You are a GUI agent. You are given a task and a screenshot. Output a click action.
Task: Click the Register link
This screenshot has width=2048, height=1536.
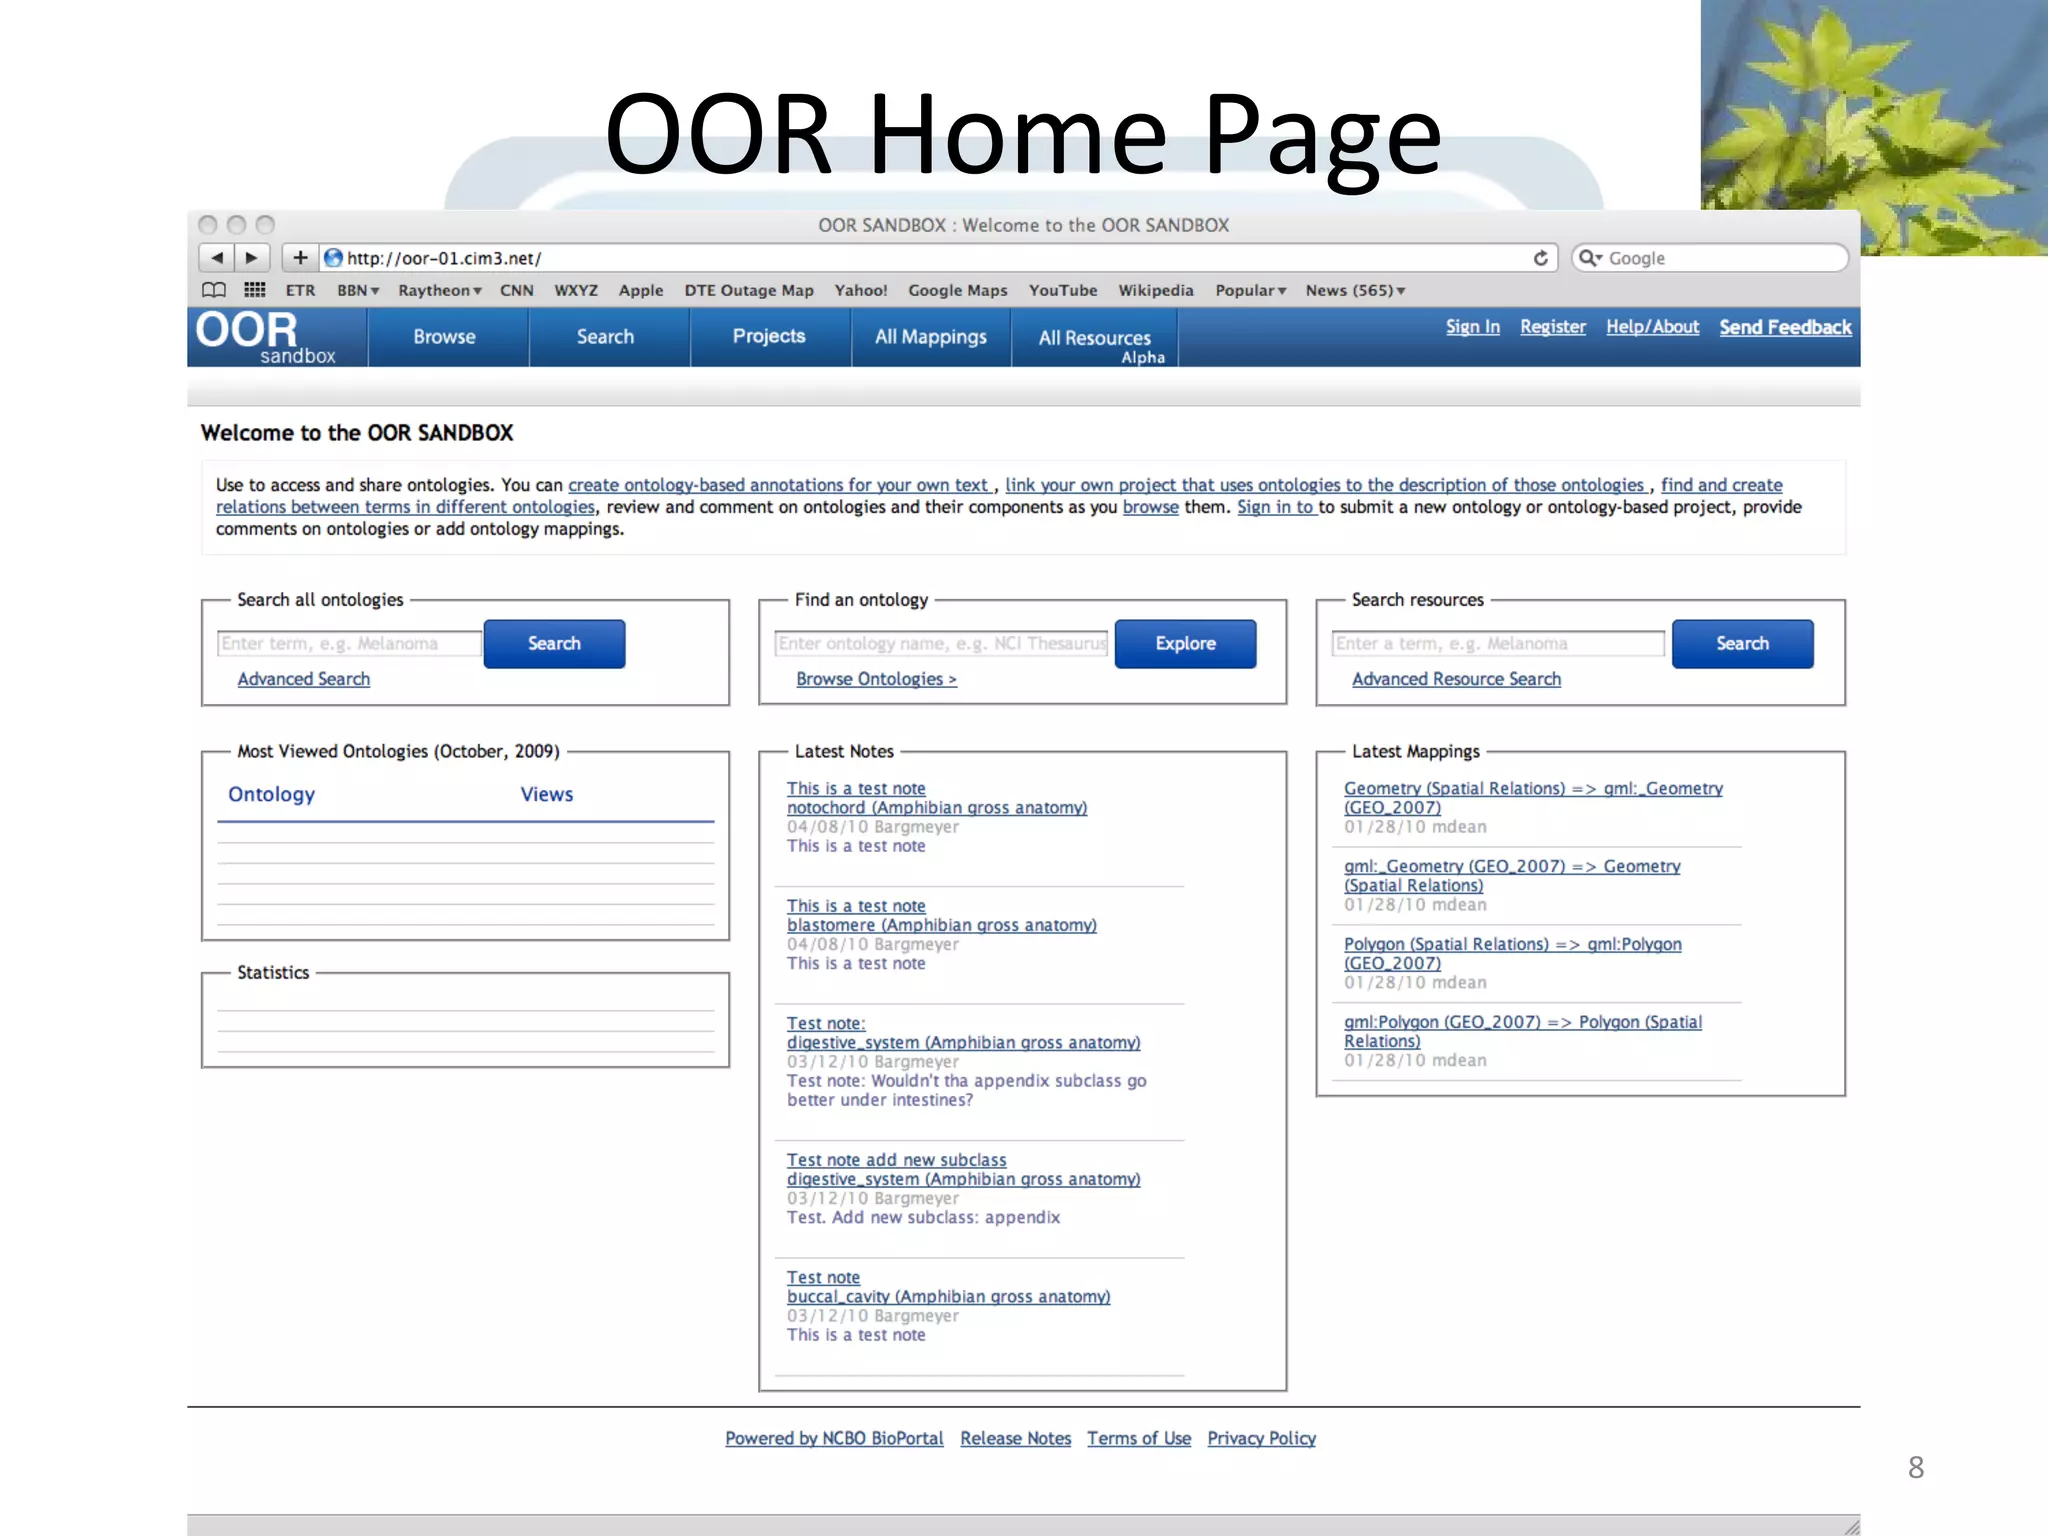tap(1553, 327)
